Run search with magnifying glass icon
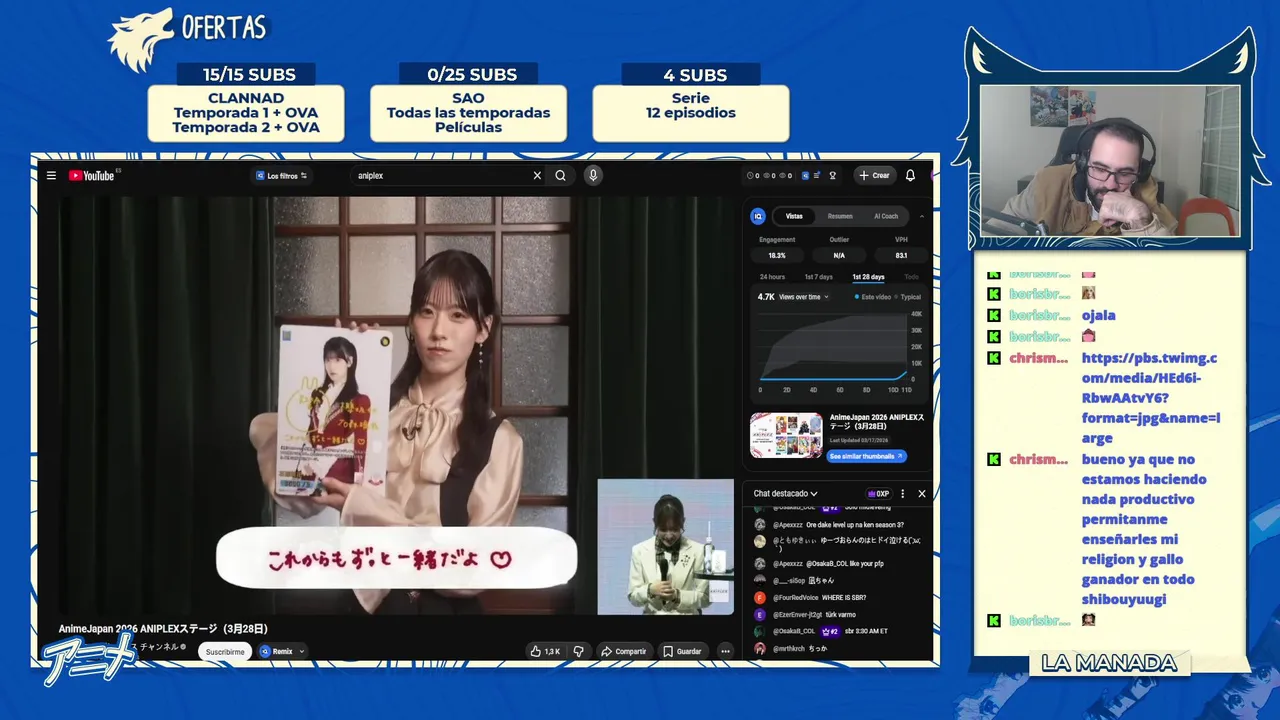Viewport: 1280px width, 720px height. tap(561, 175)
